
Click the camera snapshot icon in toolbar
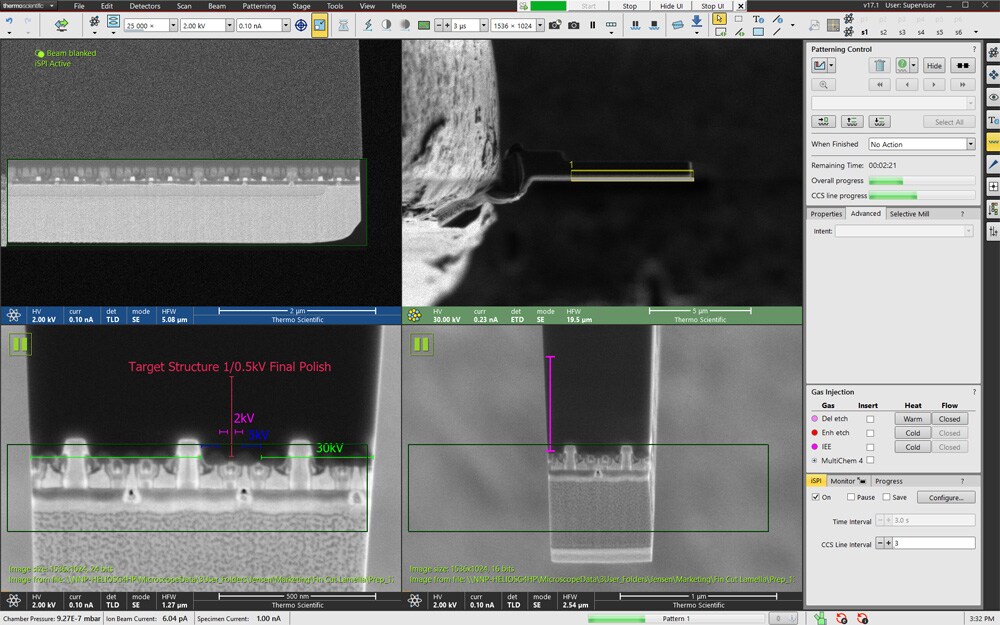[x=573, y=24]
